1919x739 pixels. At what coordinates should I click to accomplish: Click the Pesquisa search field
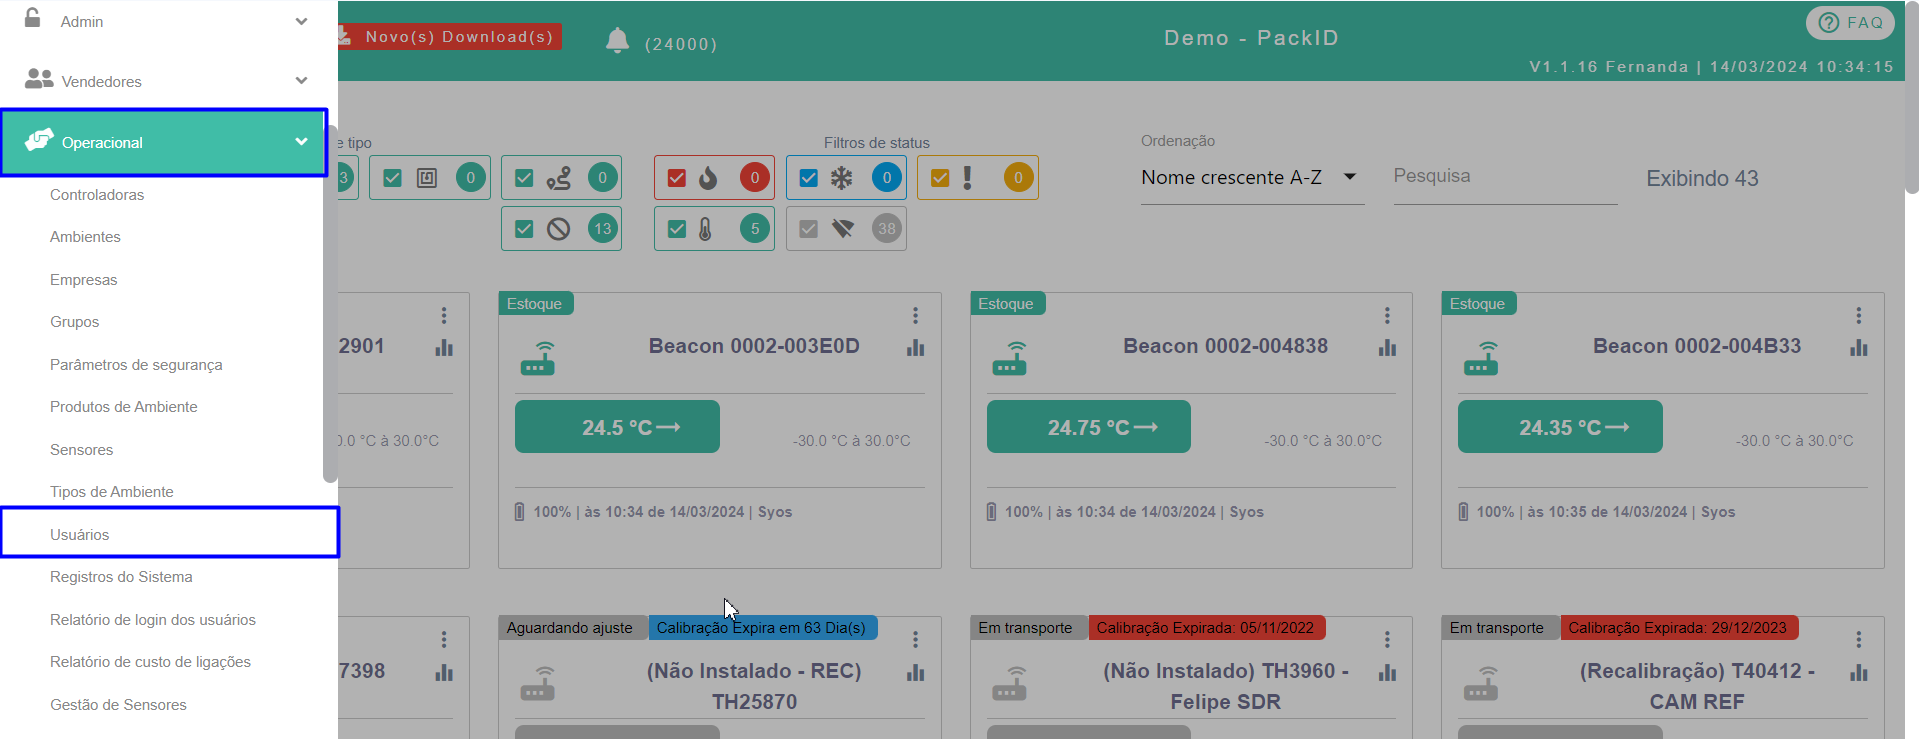point(1504,177)
